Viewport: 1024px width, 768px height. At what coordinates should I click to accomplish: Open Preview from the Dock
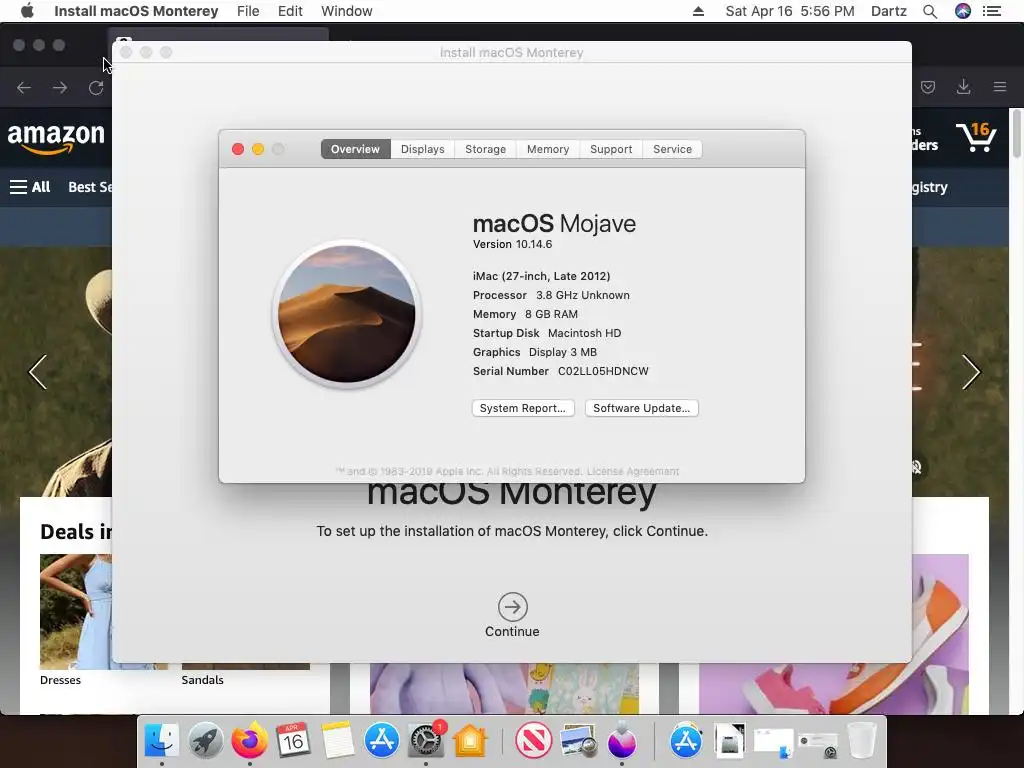pos(577,741)
